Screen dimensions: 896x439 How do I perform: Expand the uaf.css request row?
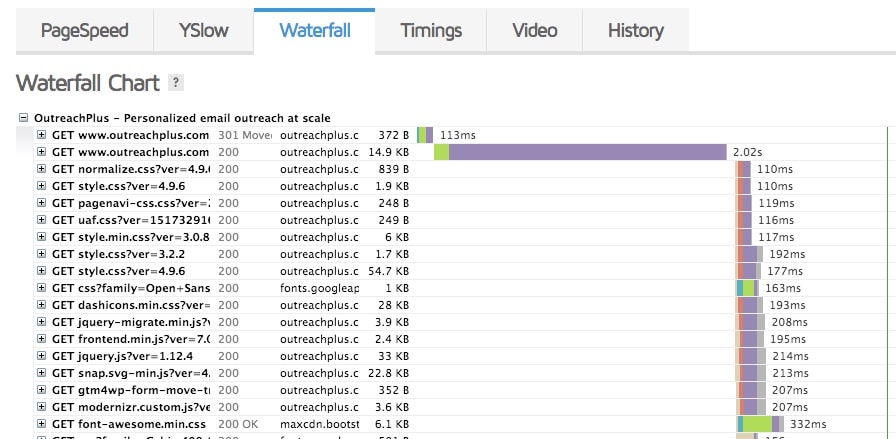point(42,220)
